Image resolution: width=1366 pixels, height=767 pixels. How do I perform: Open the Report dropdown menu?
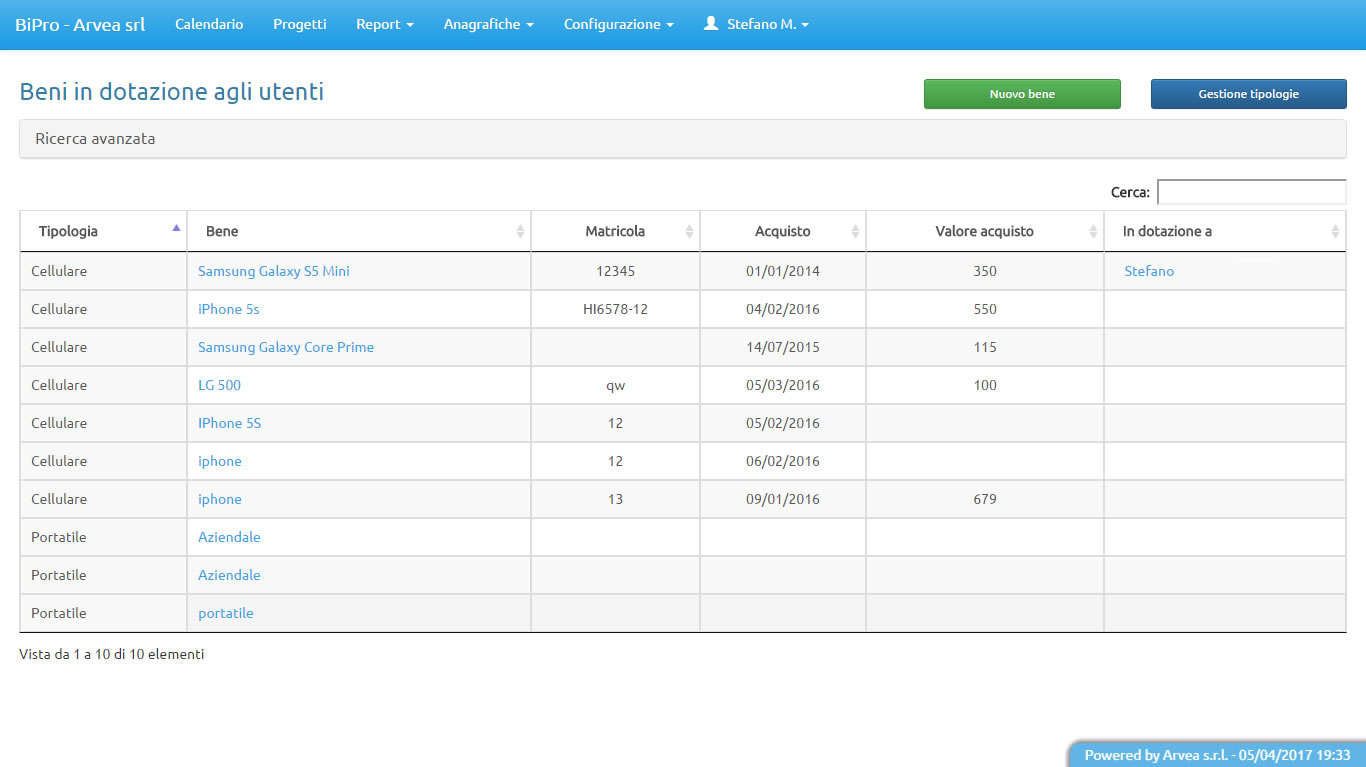point(384,24)
